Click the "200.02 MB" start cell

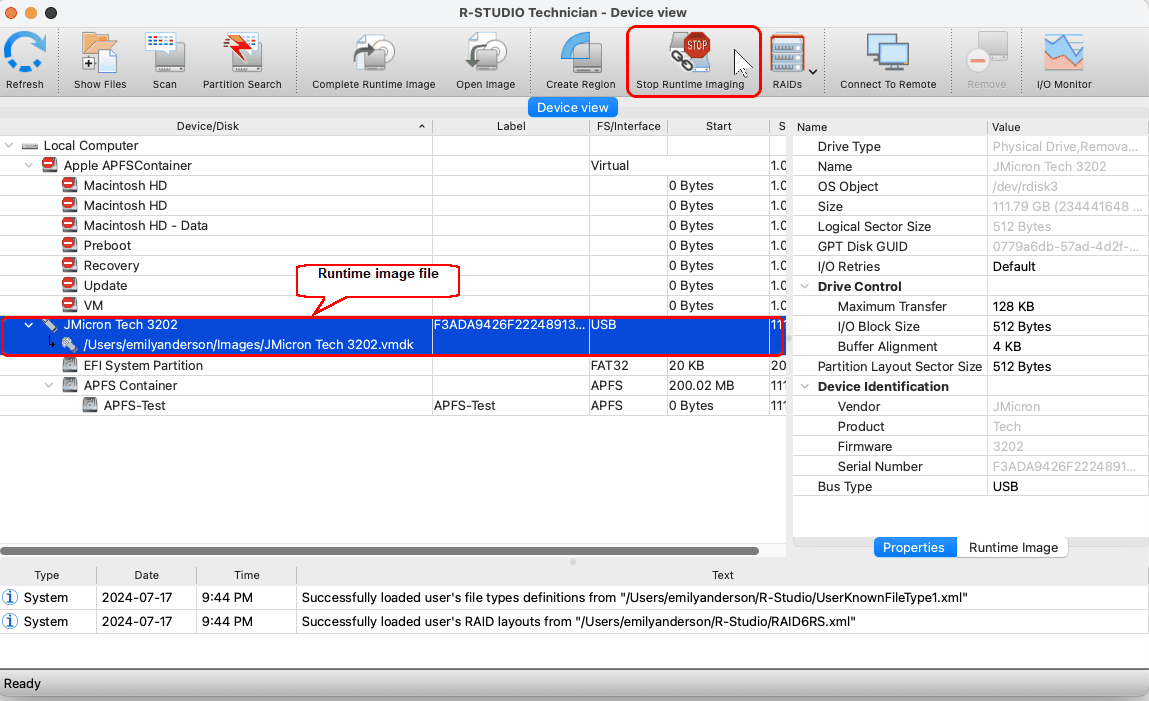click(x=701, y=385)
